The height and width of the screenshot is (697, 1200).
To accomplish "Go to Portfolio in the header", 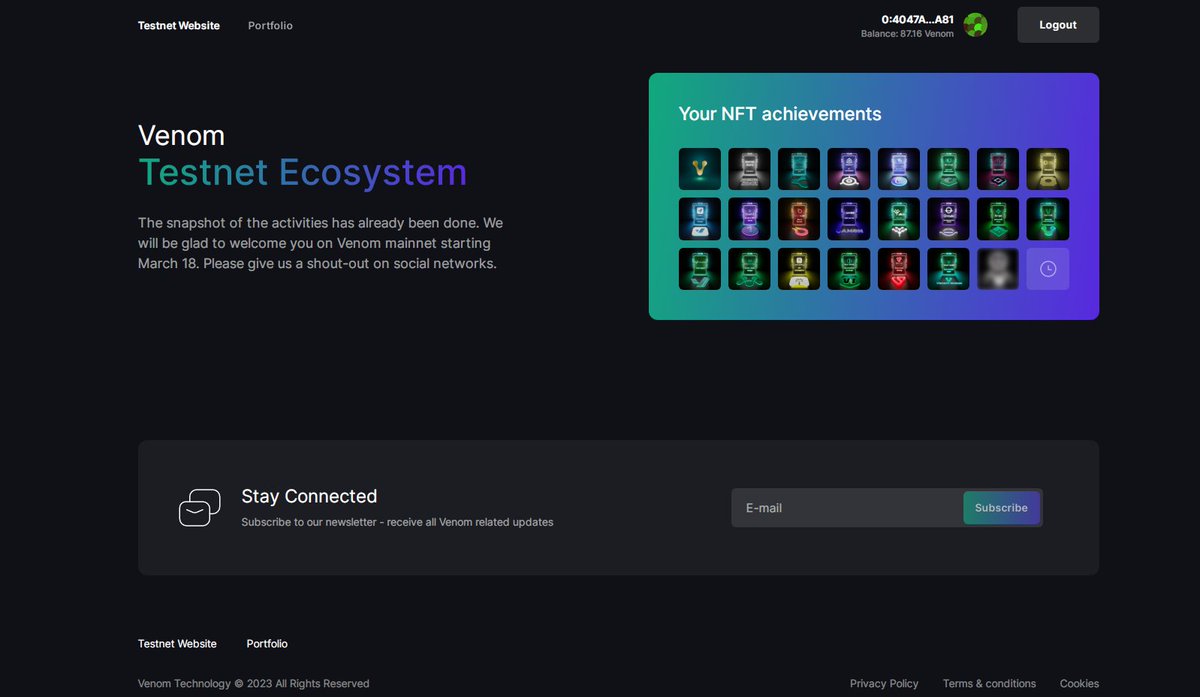I will tap(270, 26).
